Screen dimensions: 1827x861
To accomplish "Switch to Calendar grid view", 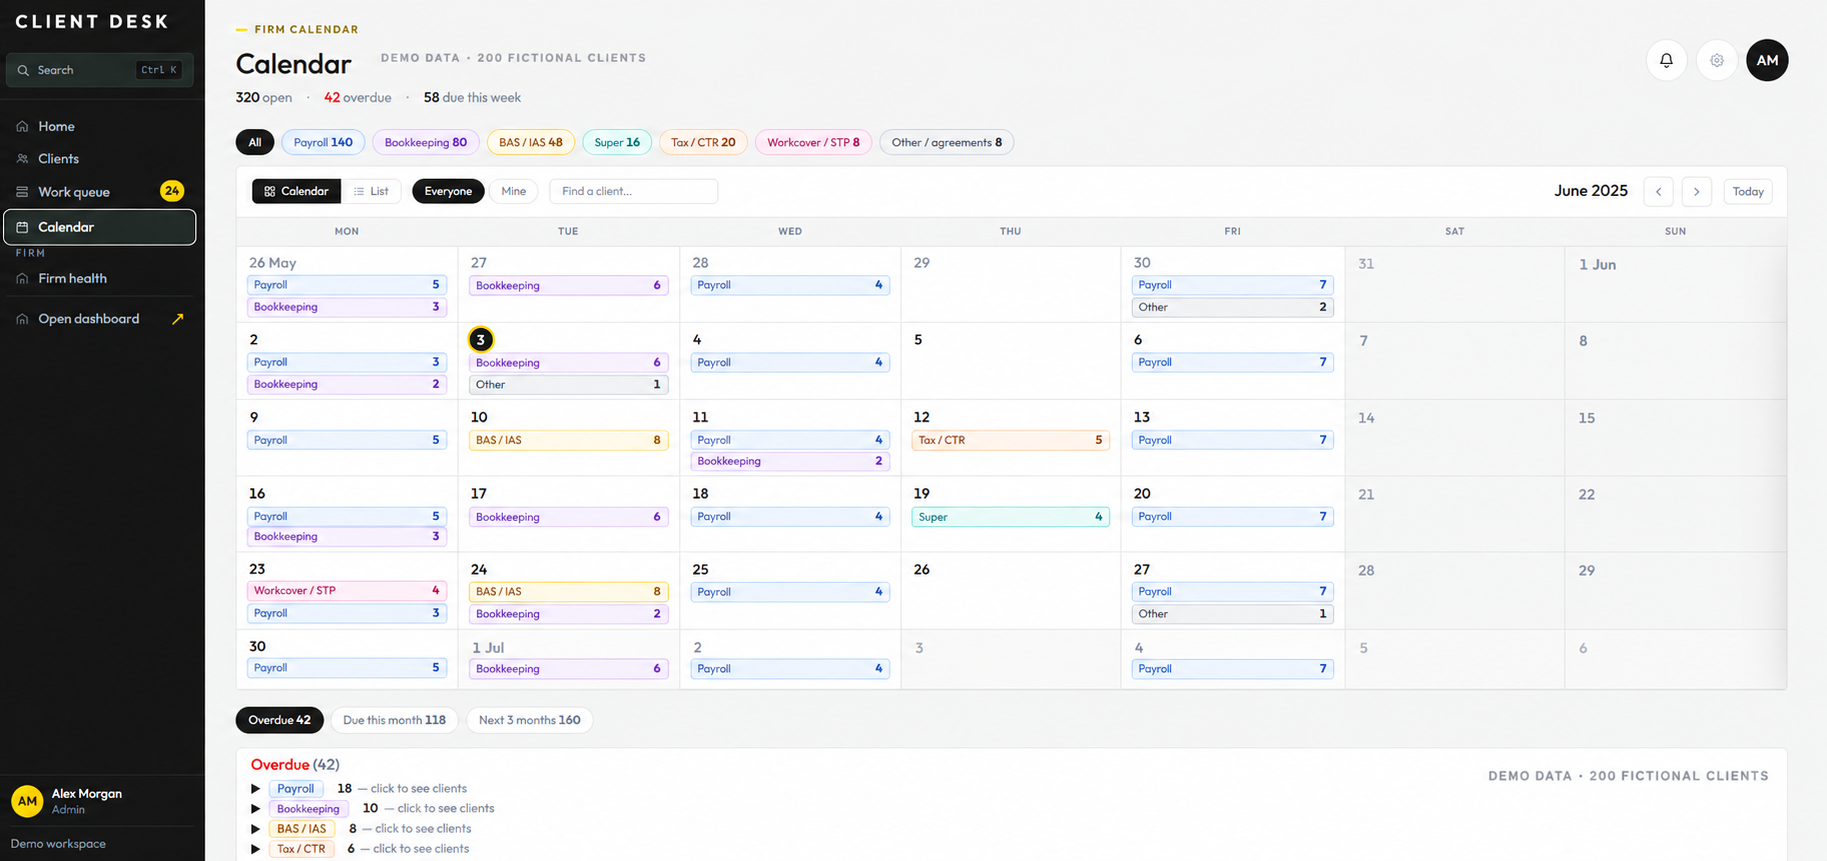I will 296,191.
